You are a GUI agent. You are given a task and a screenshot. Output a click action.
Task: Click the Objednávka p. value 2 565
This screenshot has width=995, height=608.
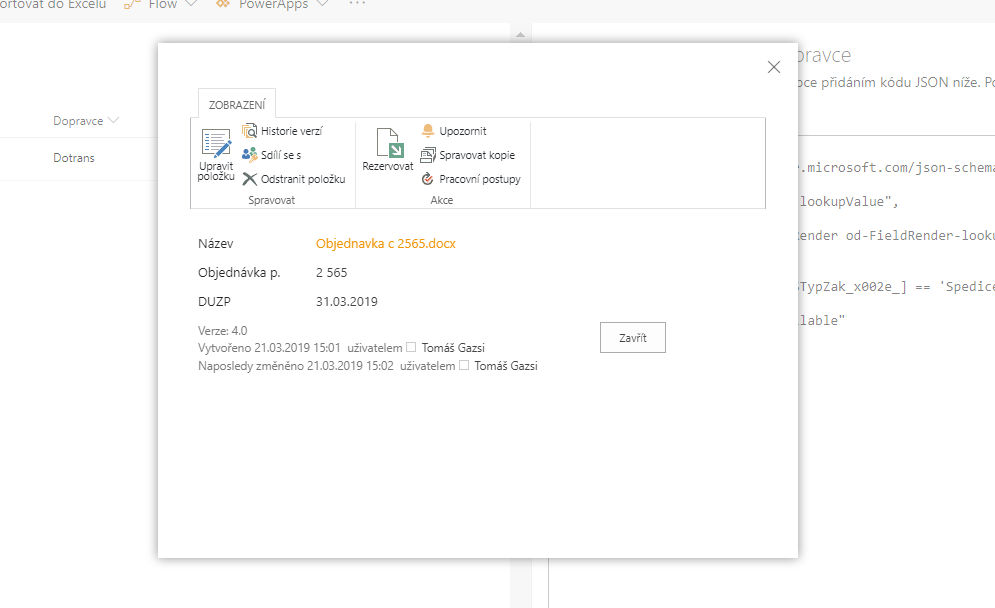coord(331,273)
